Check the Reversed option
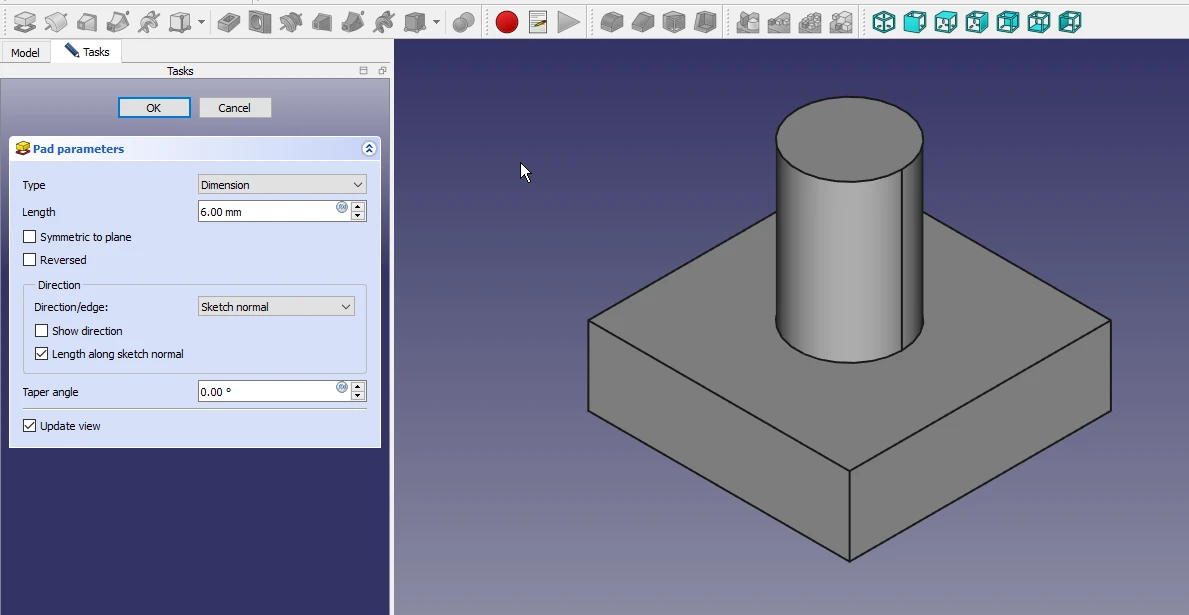This screenshot has height=615, width=1189. (x=30, y=260)
